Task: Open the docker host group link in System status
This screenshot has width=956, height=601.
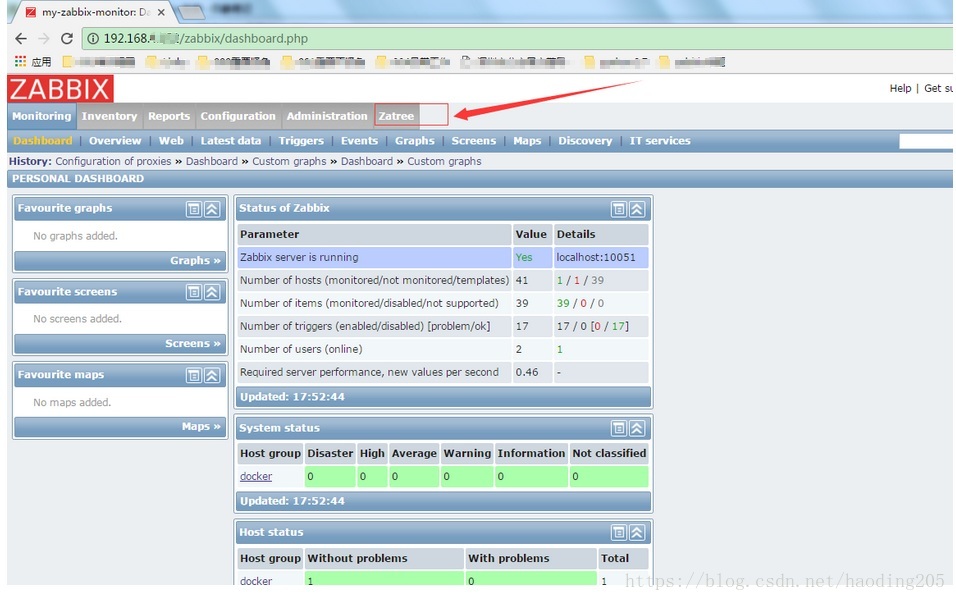Action: click(256, 476)
